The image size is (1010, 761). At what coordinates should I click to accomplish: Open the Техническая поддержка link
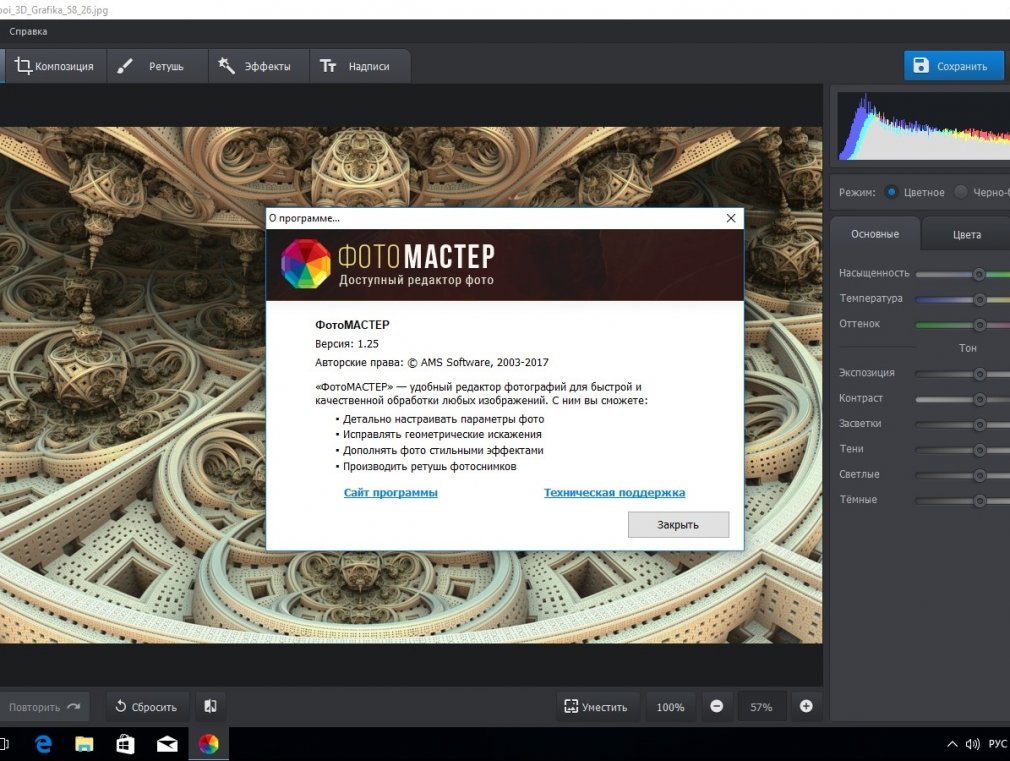(614, 493)
